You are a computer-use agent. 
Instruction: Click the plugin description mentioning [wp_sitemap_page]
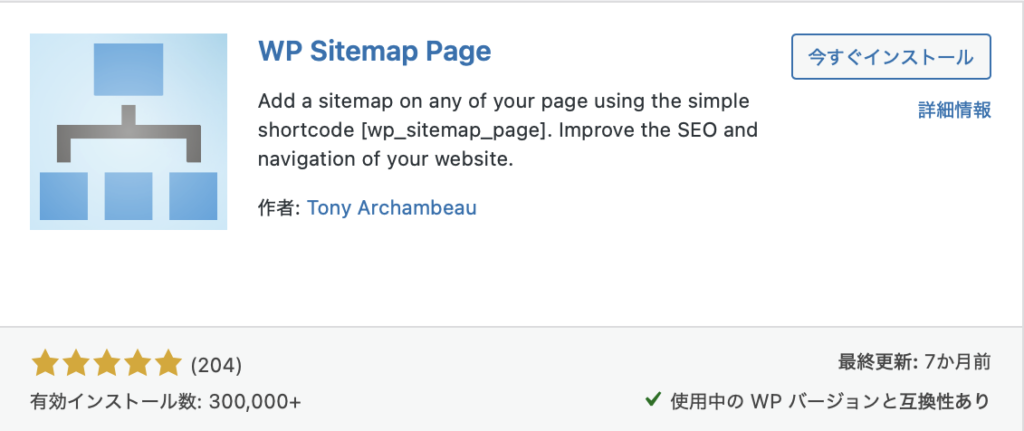tap(507, 131)
